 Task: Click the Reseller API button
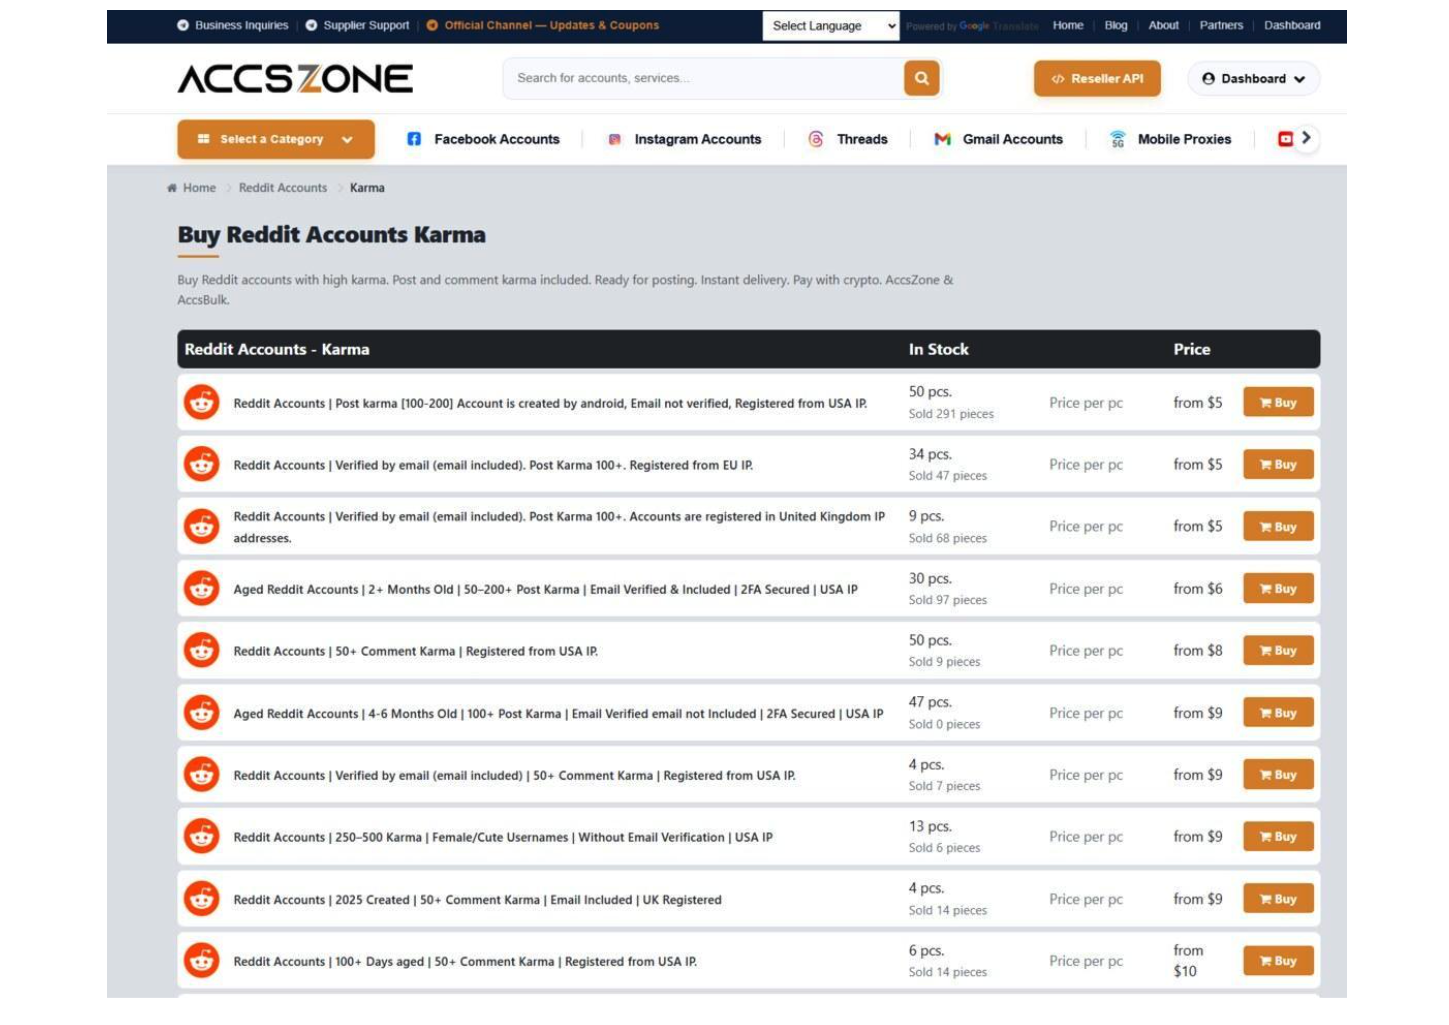coord(1097,79)
